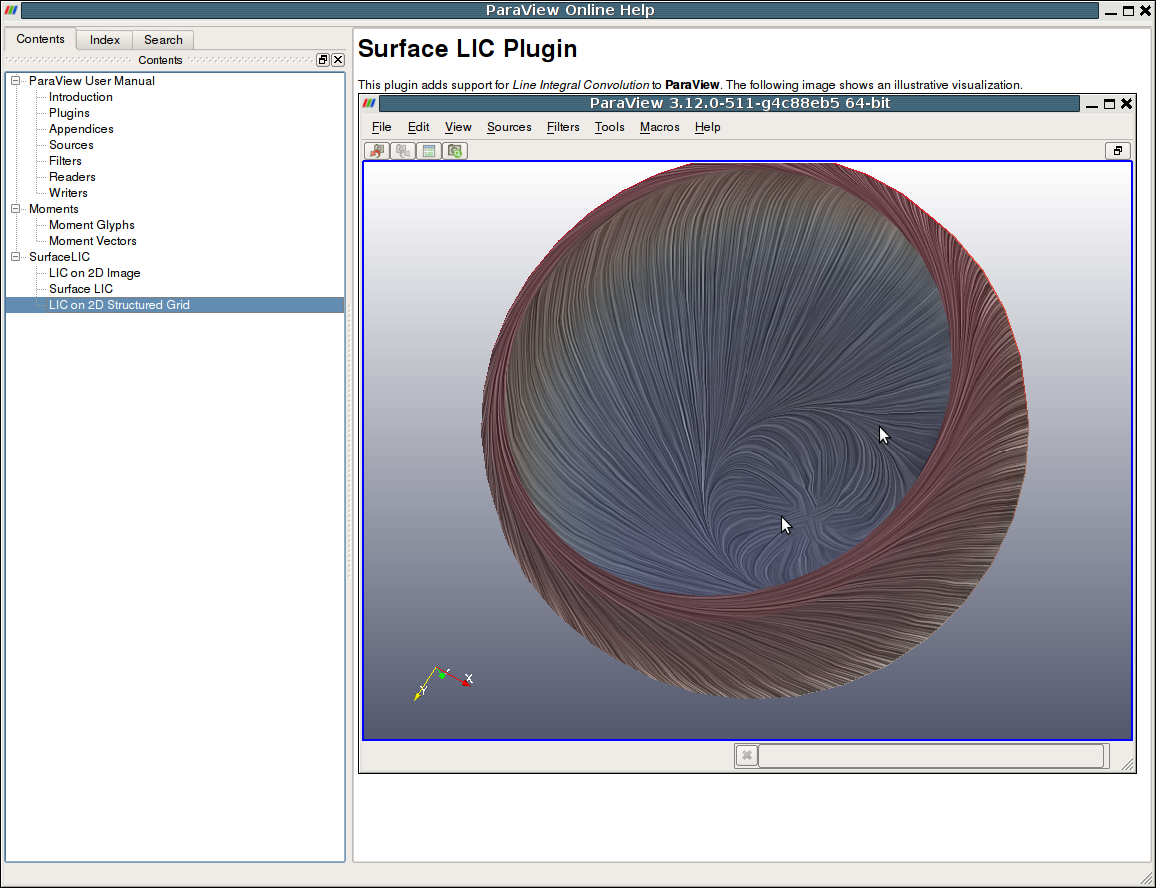Click the capture screenshot icon with green magnifier
Viewport: 1156px width, 888px height.
click(455, 150)
